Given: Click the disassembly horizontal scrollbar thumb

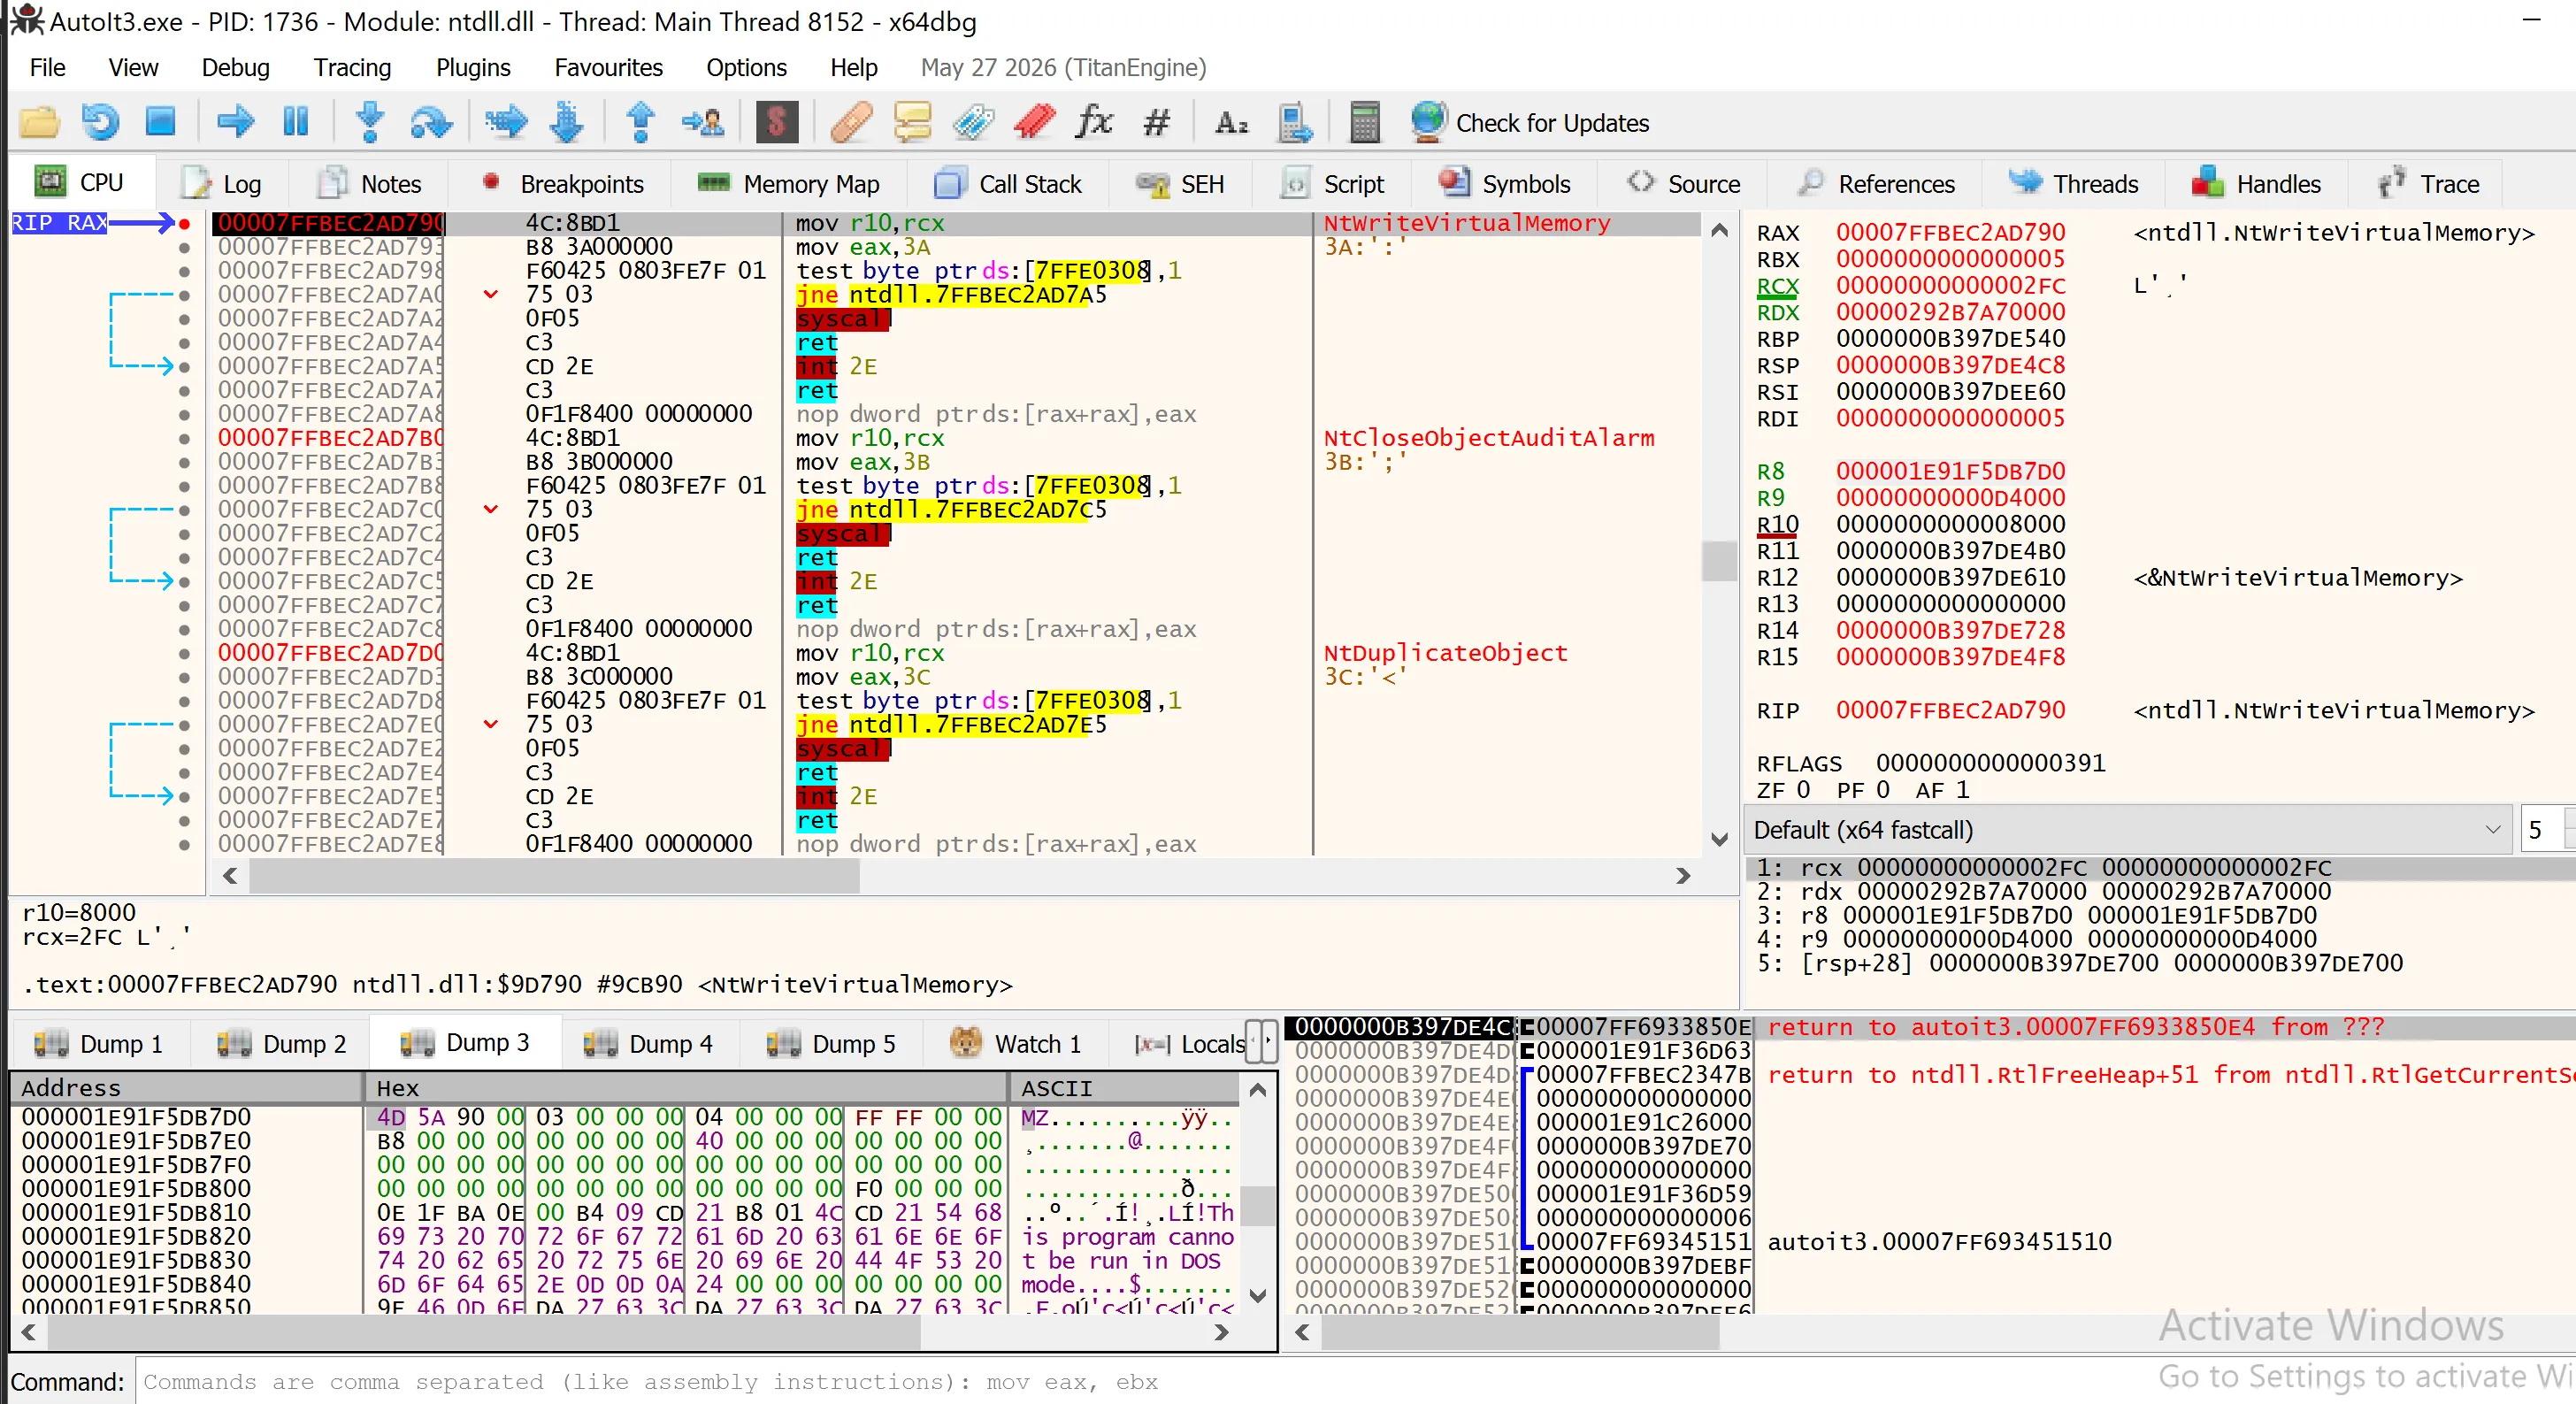Looking at the screenshot, I should click(x=554, y=877).
